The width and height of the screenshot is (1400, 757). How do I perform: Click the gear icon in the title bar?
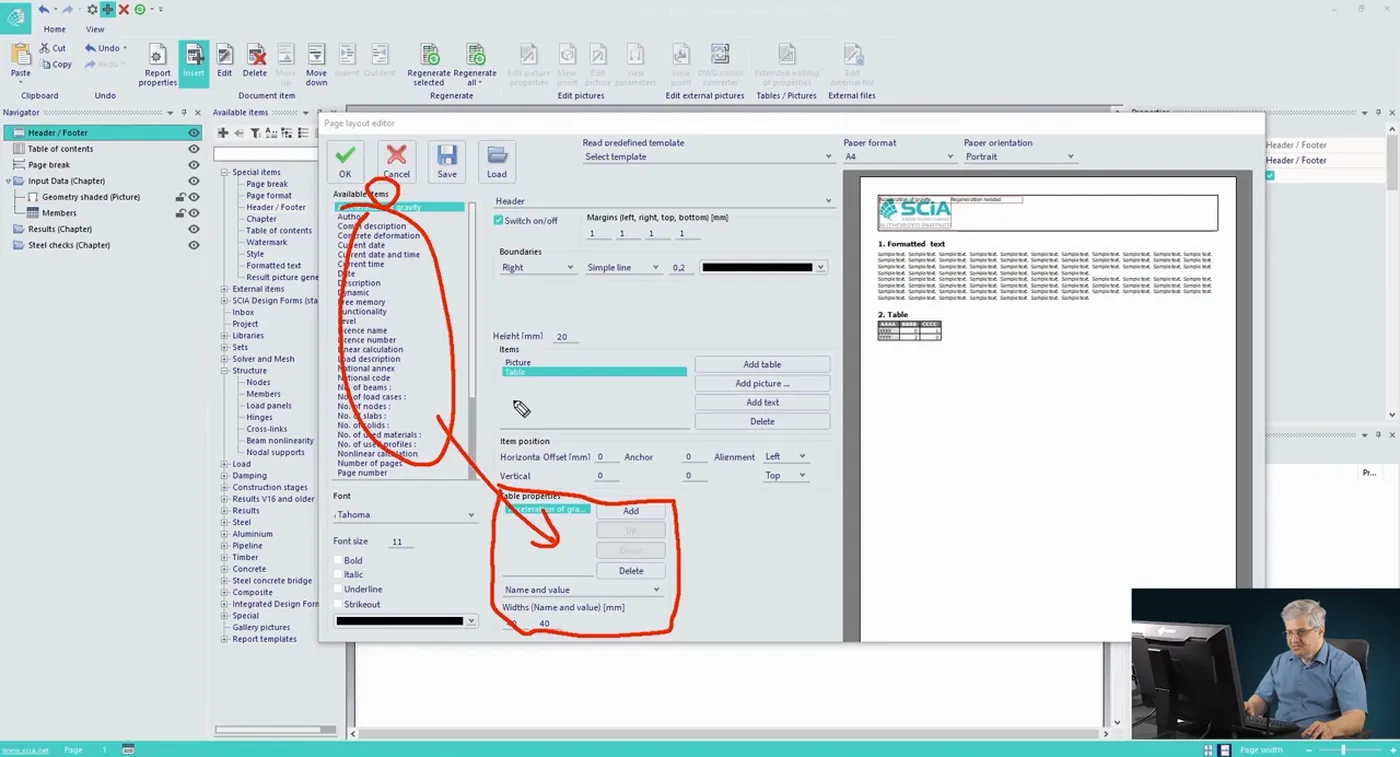tap(92, 9)
